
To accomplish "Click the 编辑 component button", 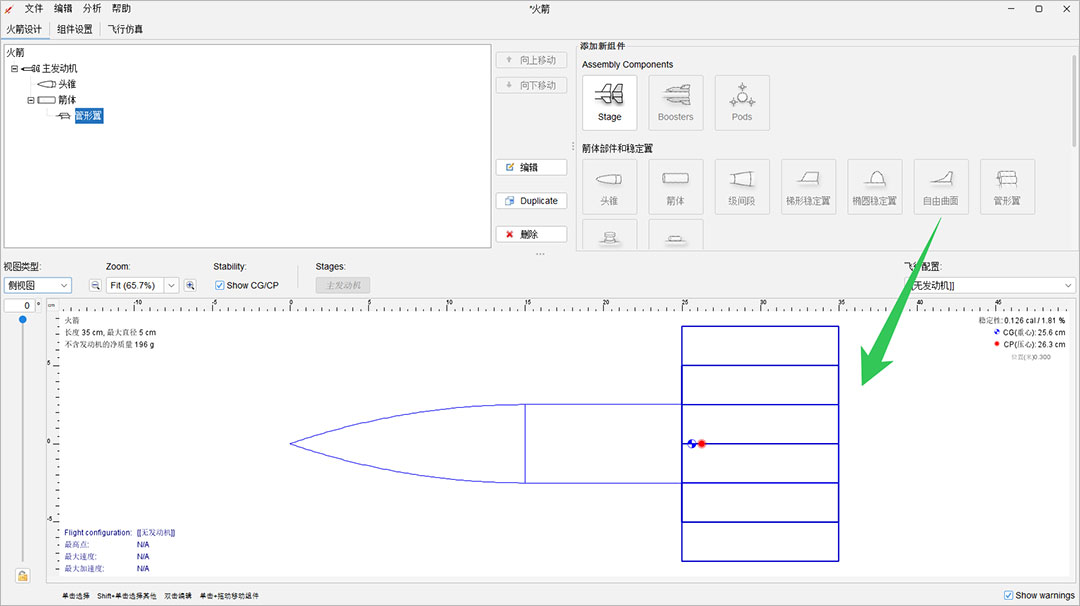I will [x=532, y=167].
